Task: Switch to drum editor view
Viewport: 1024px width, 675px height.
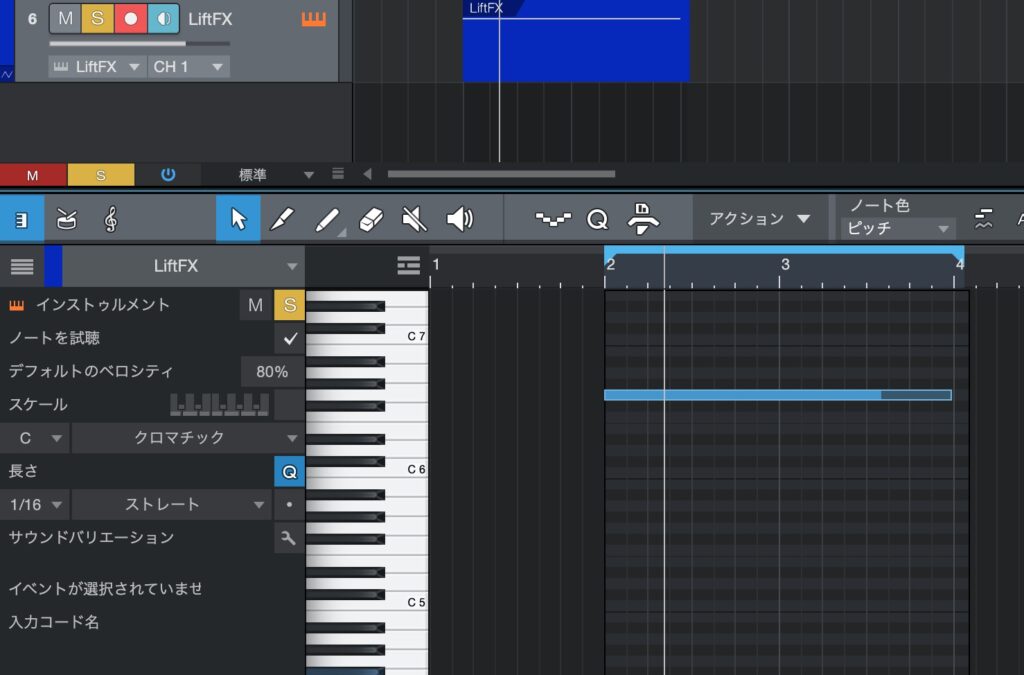Action: [66, 219]
